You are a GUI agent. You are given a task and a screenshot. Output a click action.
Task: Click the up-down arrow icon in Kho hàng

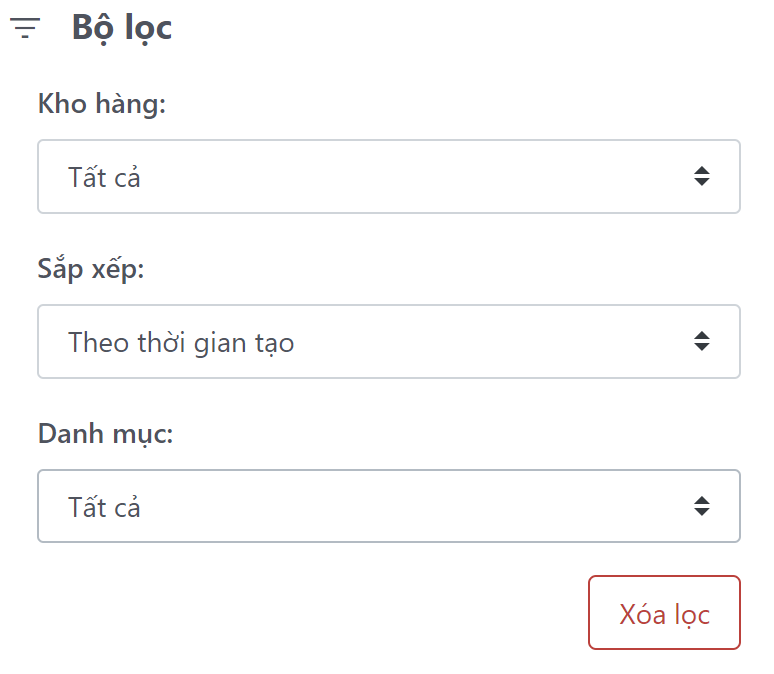702,177
